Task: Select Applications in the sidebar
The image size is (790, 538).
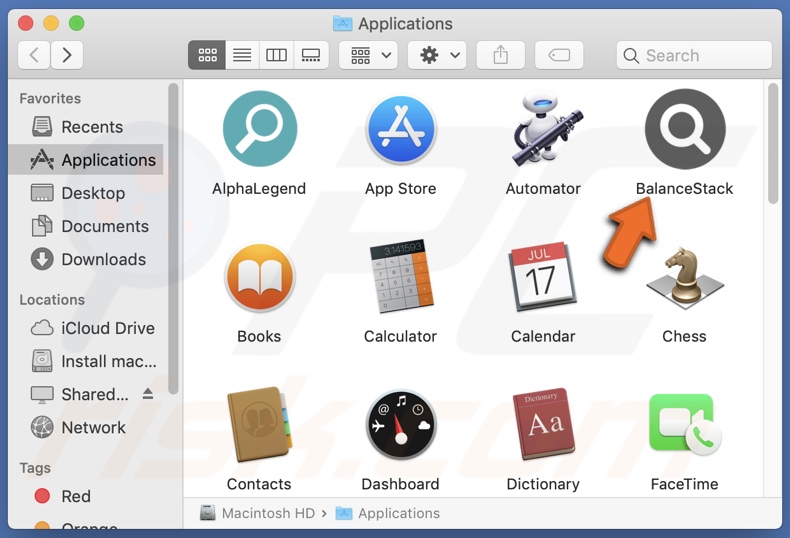Action: pos(85,160)
